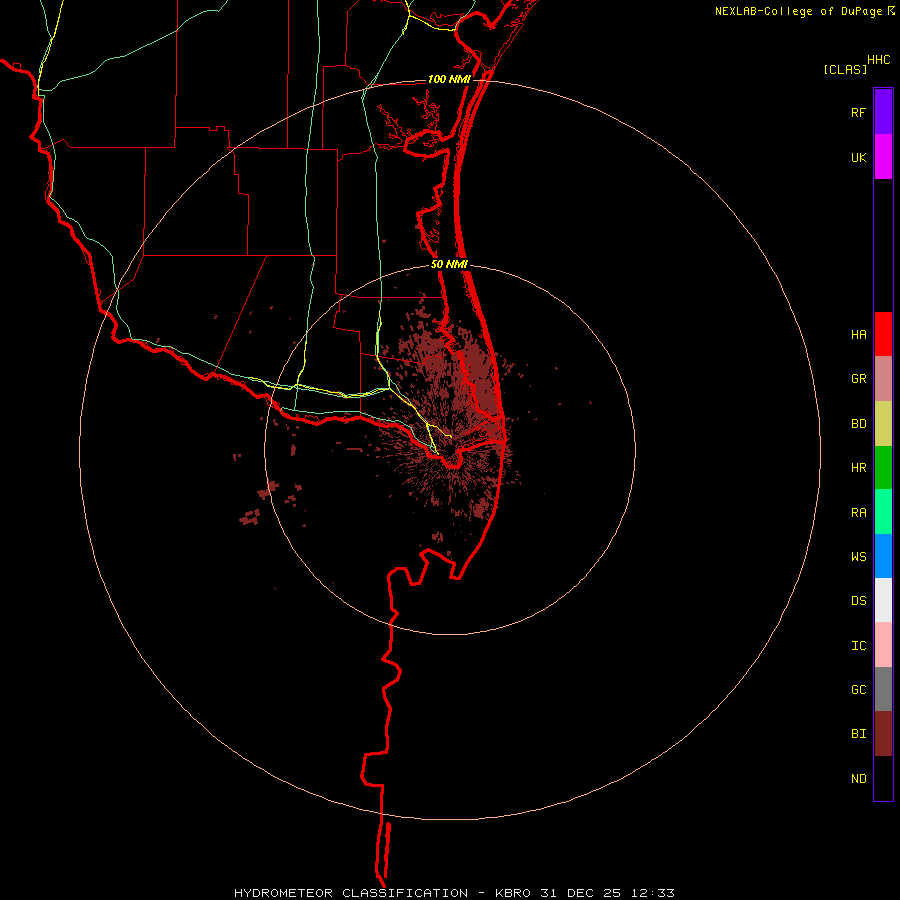Click the purple RF color swatch
Viewport: 900px width, 900px height.
(883, 112)
